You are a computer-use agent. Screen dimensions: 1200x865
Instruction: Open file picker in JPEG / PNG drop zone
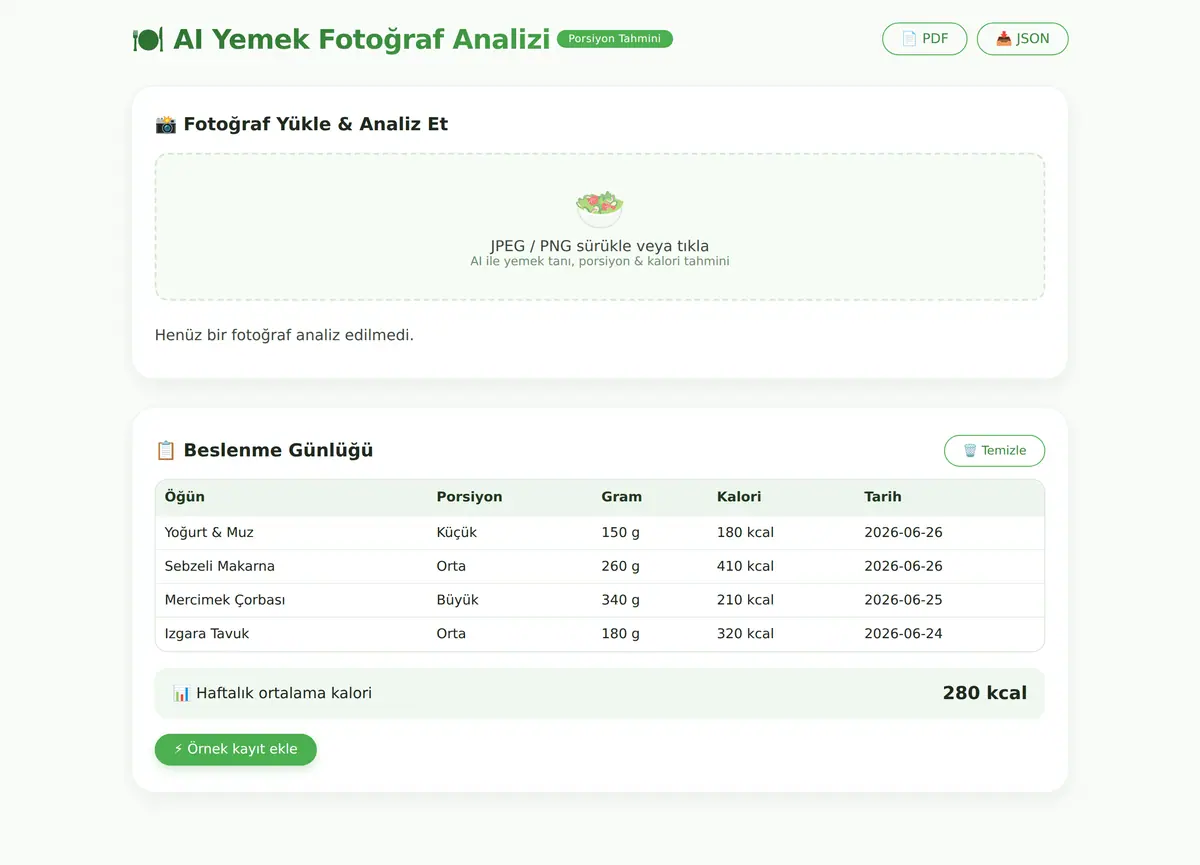[600, 227]
